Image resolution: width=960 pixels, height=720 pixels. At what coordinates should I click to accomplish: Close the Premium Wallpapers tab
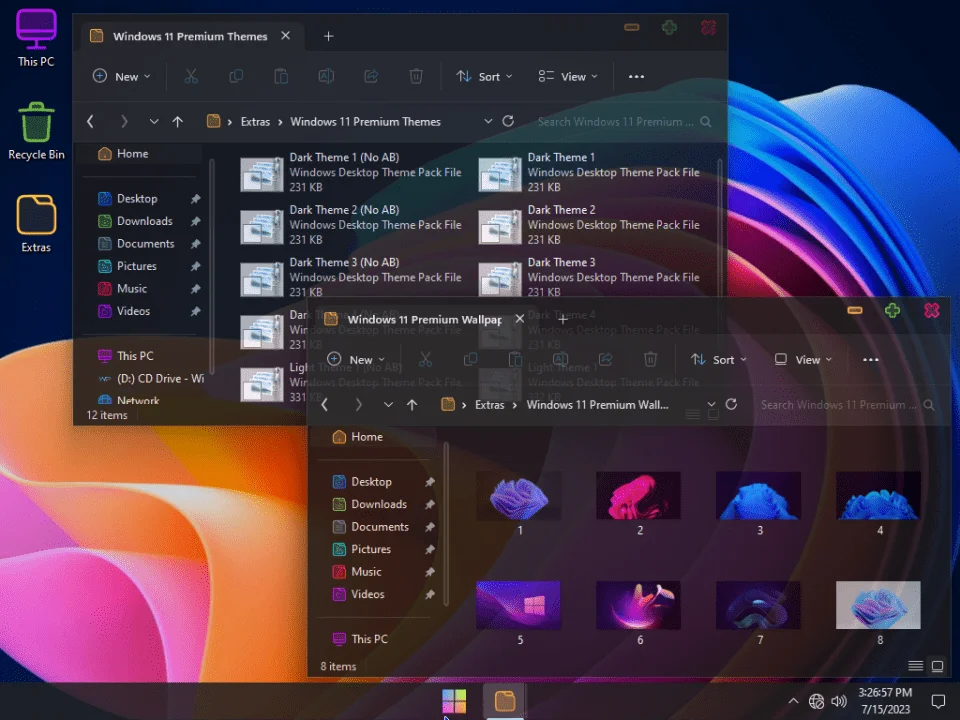[x=519, y=319]
